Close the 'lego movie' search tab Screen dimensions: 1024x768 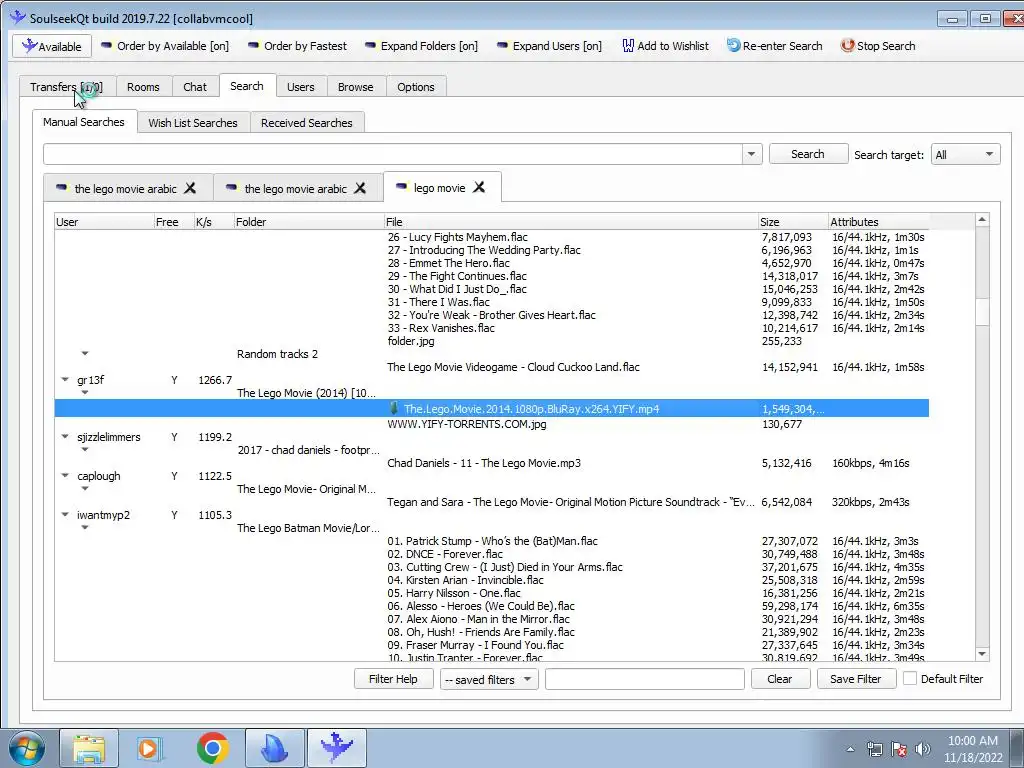479,187
